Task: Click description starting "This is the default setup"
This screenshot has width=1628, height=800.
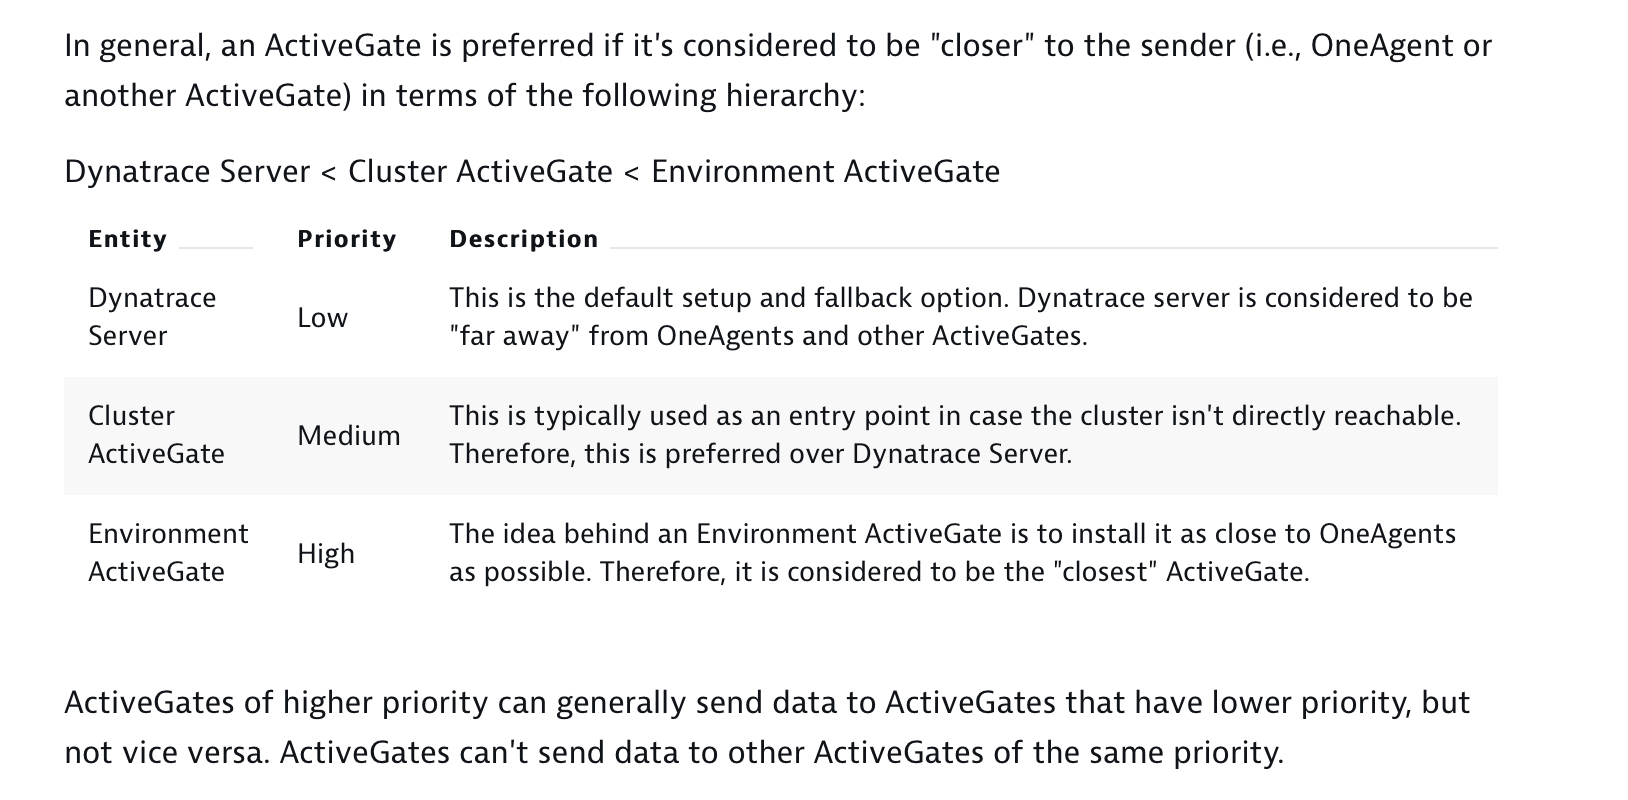Action: pyautogui.click(x=960, y=316)
